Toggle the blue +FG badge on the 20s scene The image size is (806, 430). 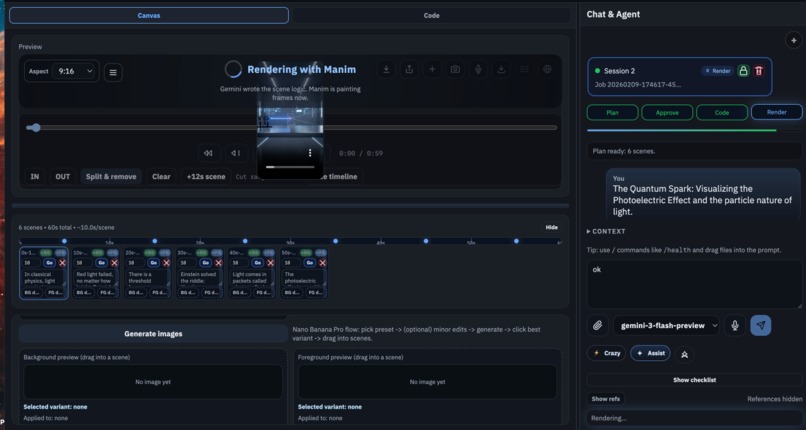click(x=164, y=253)
